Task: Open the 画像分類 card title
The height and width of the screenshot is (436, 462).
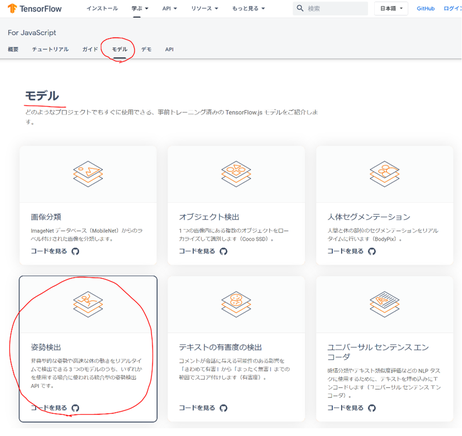Action: point(46,217)
